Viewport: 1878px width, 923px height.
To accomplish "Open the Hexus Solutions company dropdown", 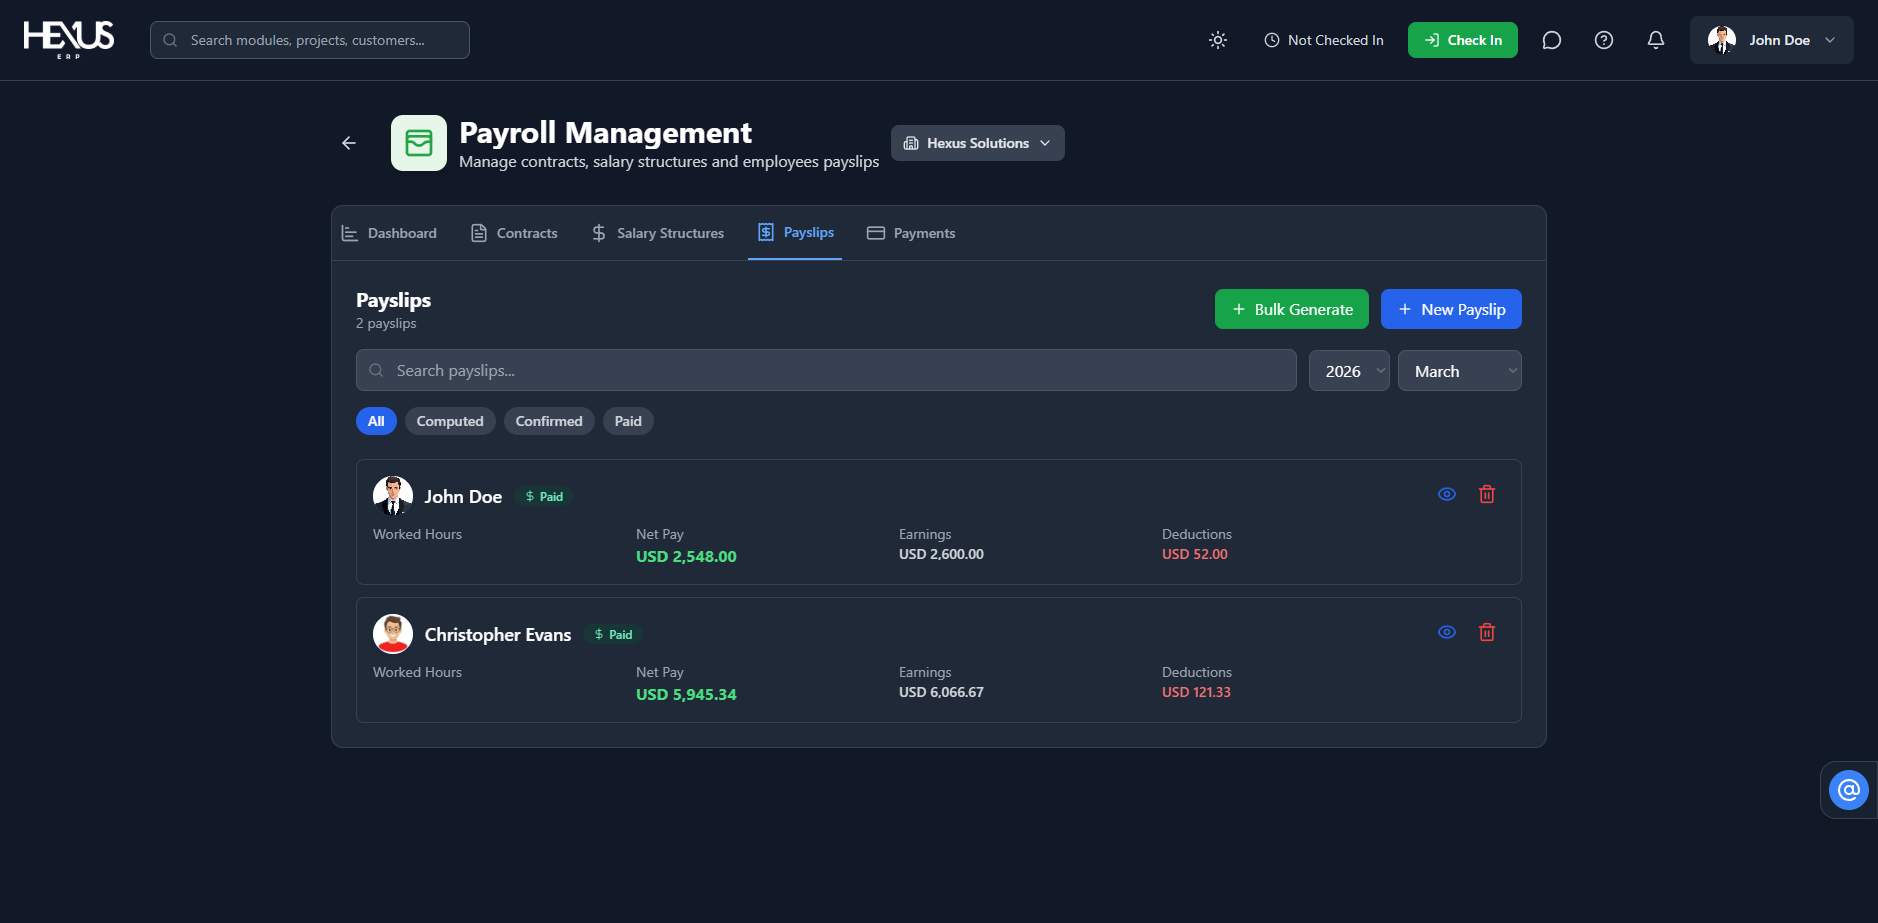I will tap(978, 143).
